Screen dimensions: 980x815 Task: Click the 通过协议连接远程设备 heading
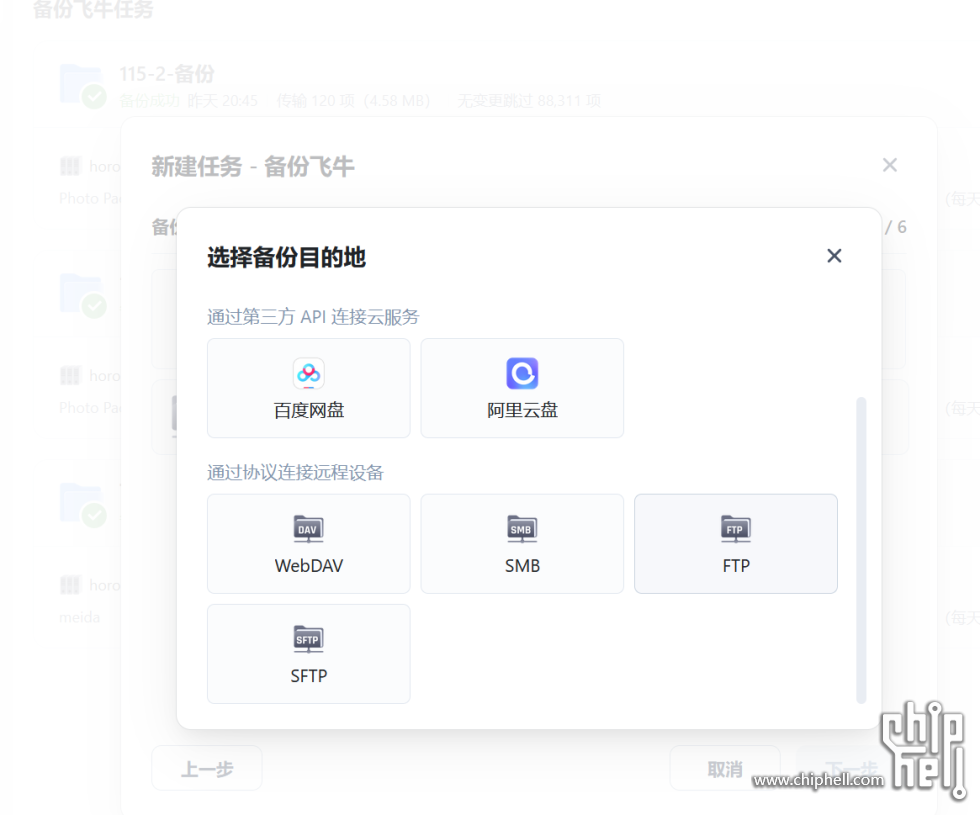[295, 472]
